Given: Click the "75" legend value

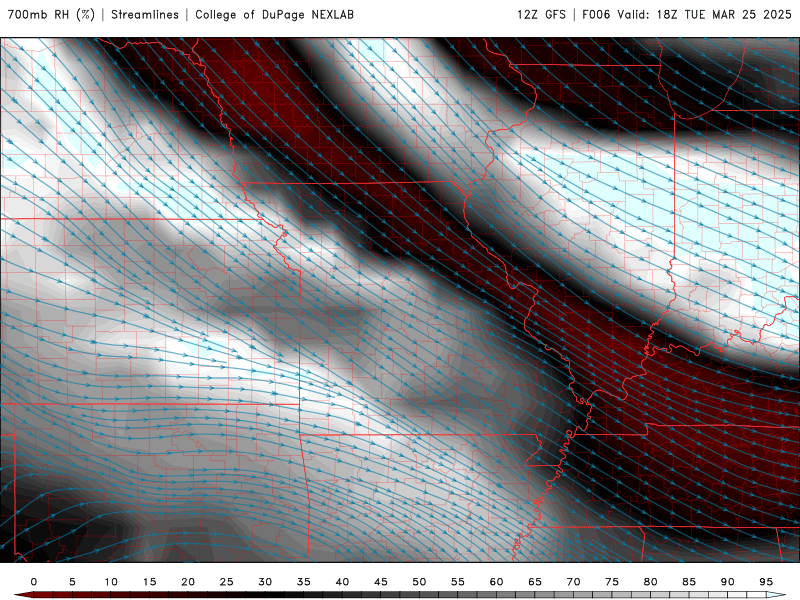Looking at the screenshot, I should click(x=612, y=582).
